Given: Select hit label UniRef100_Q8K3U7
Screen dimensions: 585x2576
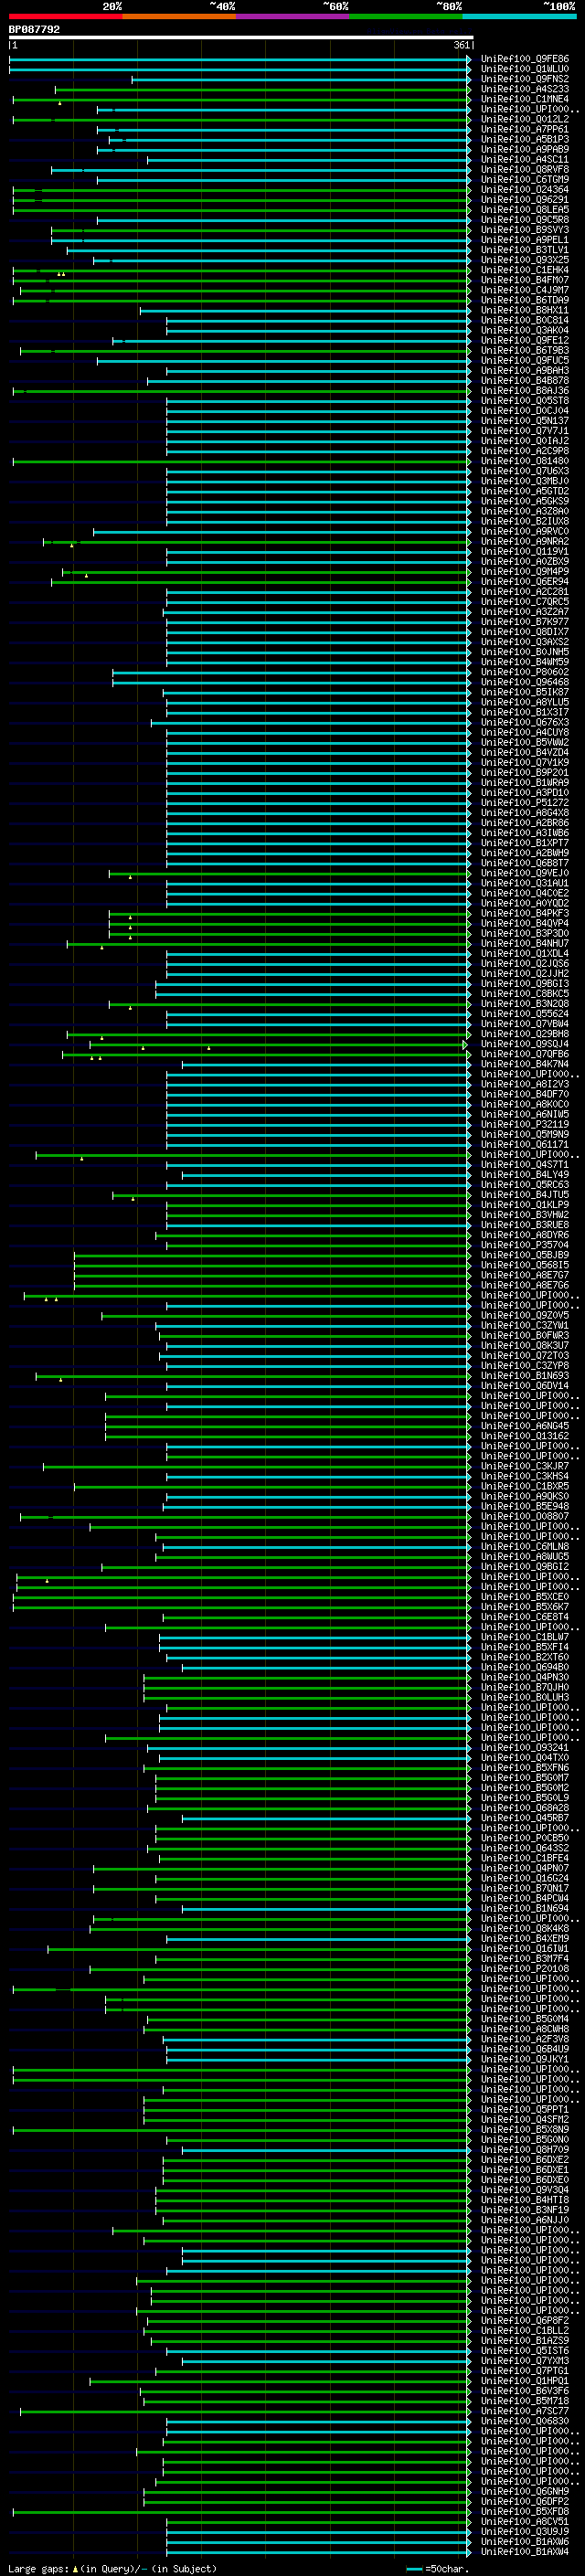Looking at the screenshot, I should tap(525, 1345).
